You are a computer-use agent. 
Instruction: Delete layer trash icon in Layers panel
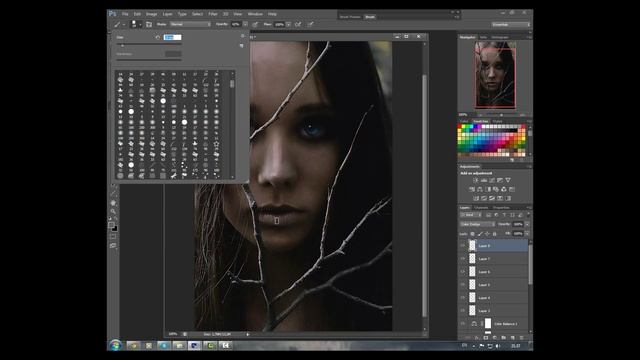coord(521,338)
